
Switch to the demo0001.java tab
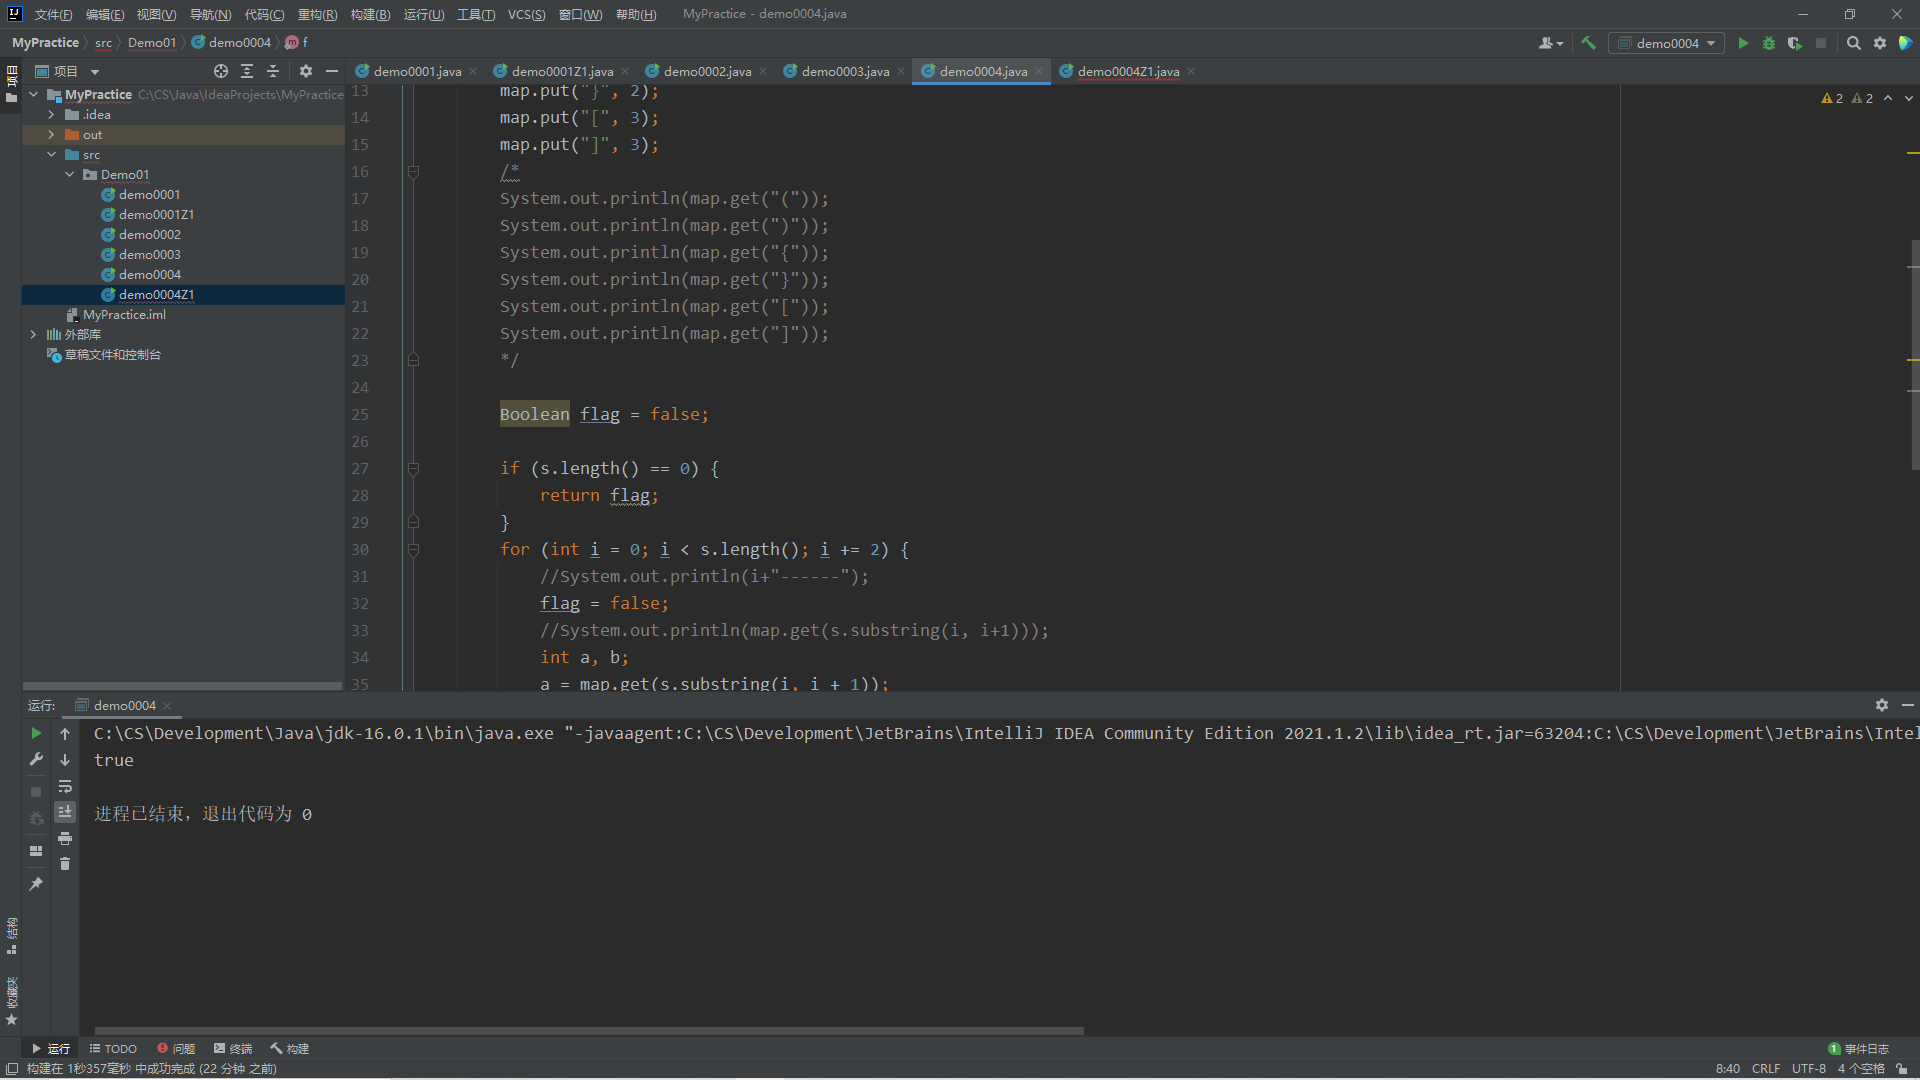(x=417, y=71)
